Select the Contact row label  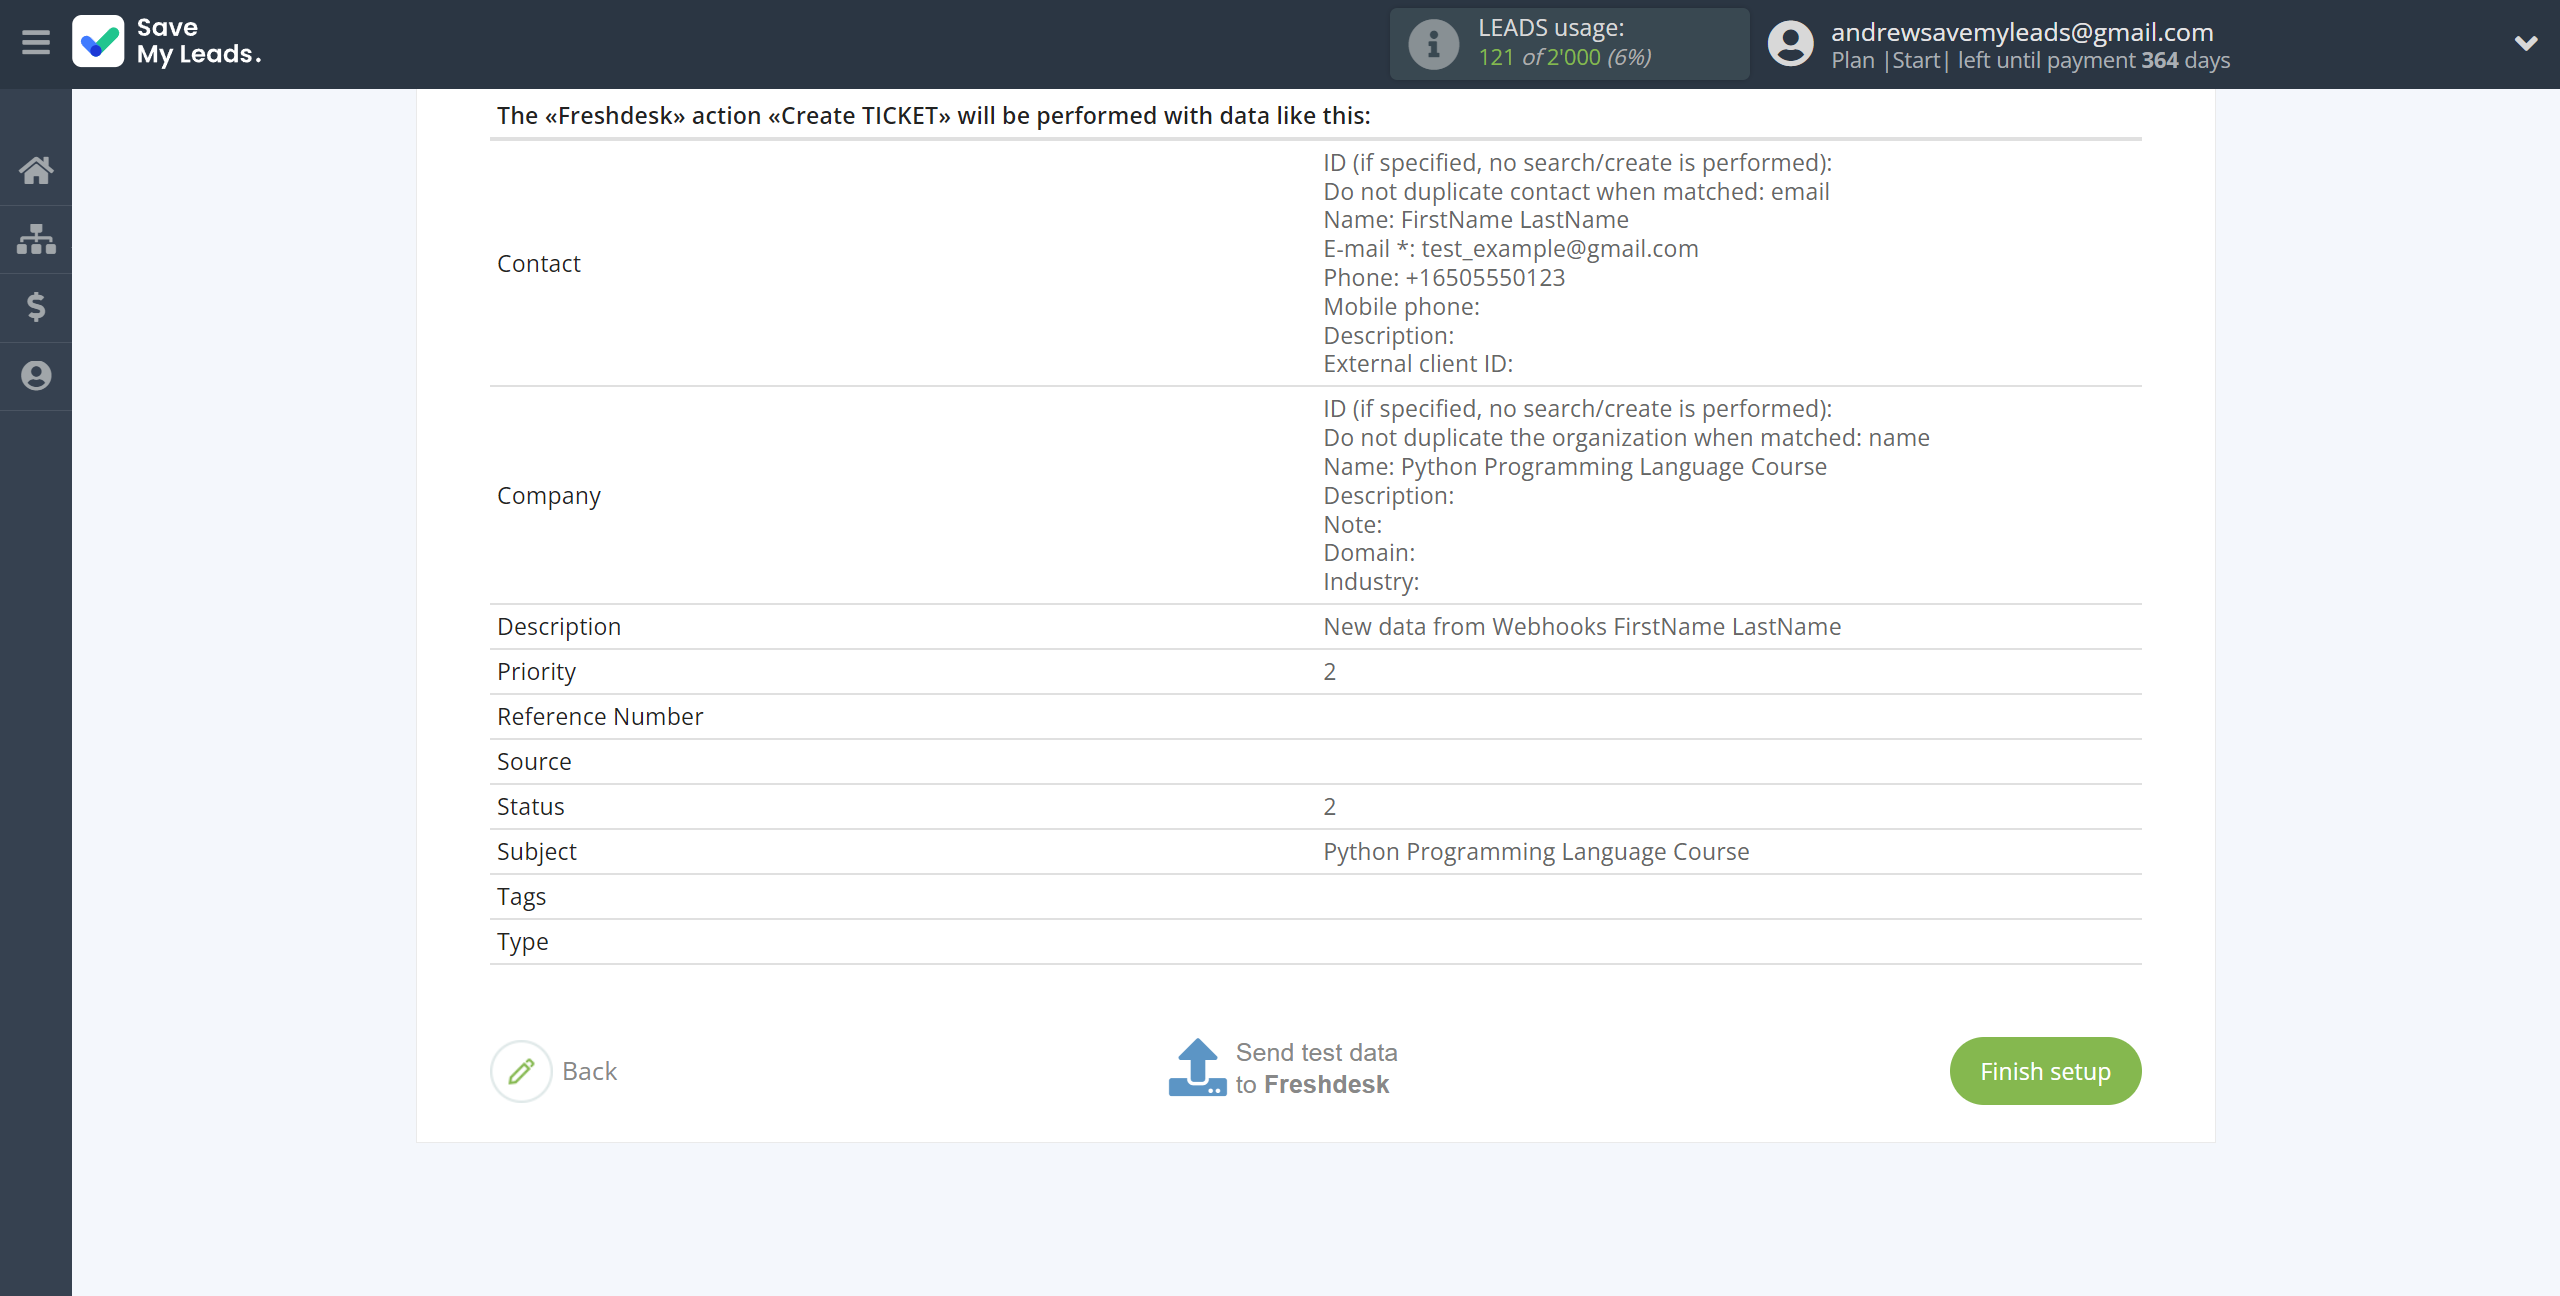click(x=538, y=263)
